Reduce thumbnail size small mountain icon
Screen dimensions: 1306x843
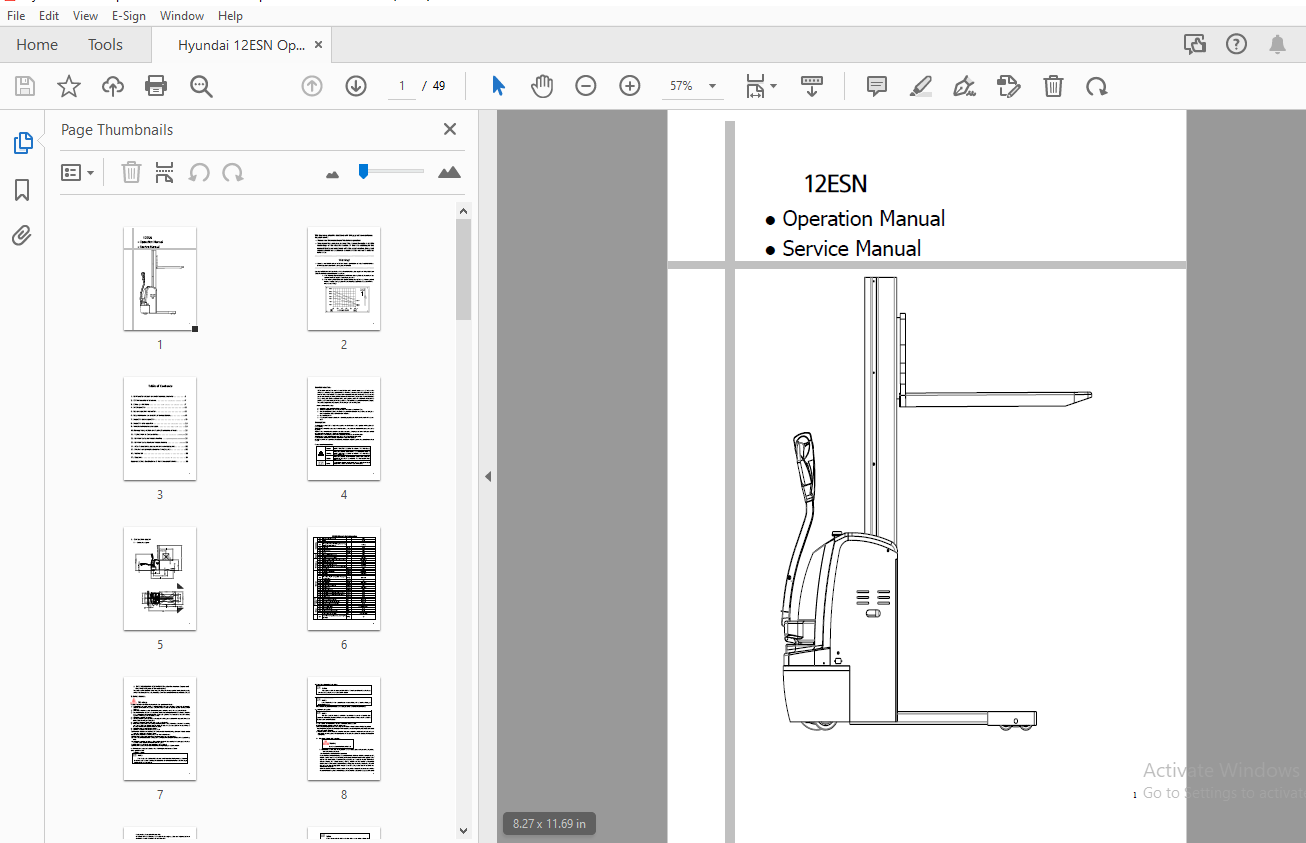pyautogui.click(x=333, y=174)
